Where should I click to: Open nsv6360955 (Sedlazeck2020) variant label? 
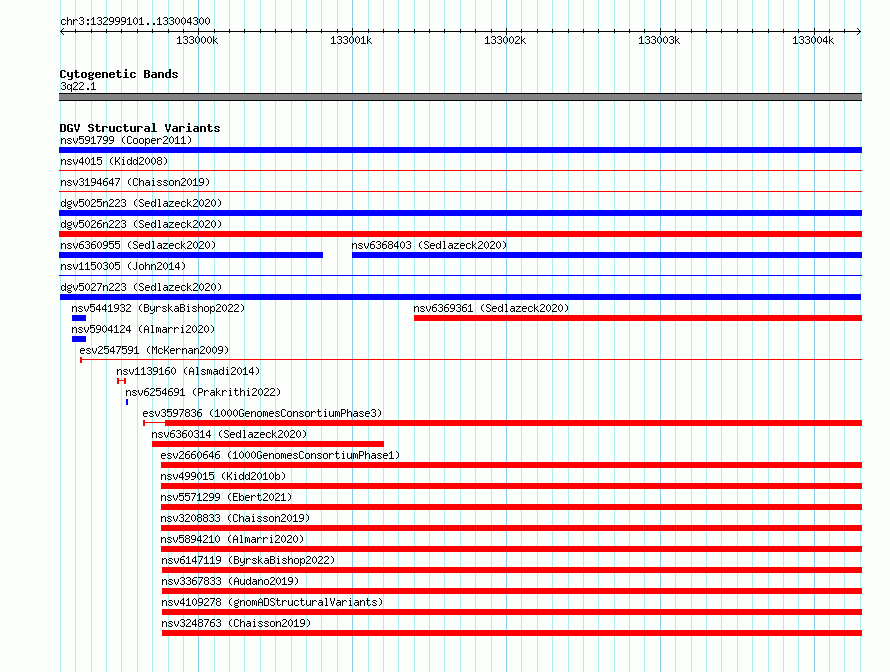click(x=138, y=245)
